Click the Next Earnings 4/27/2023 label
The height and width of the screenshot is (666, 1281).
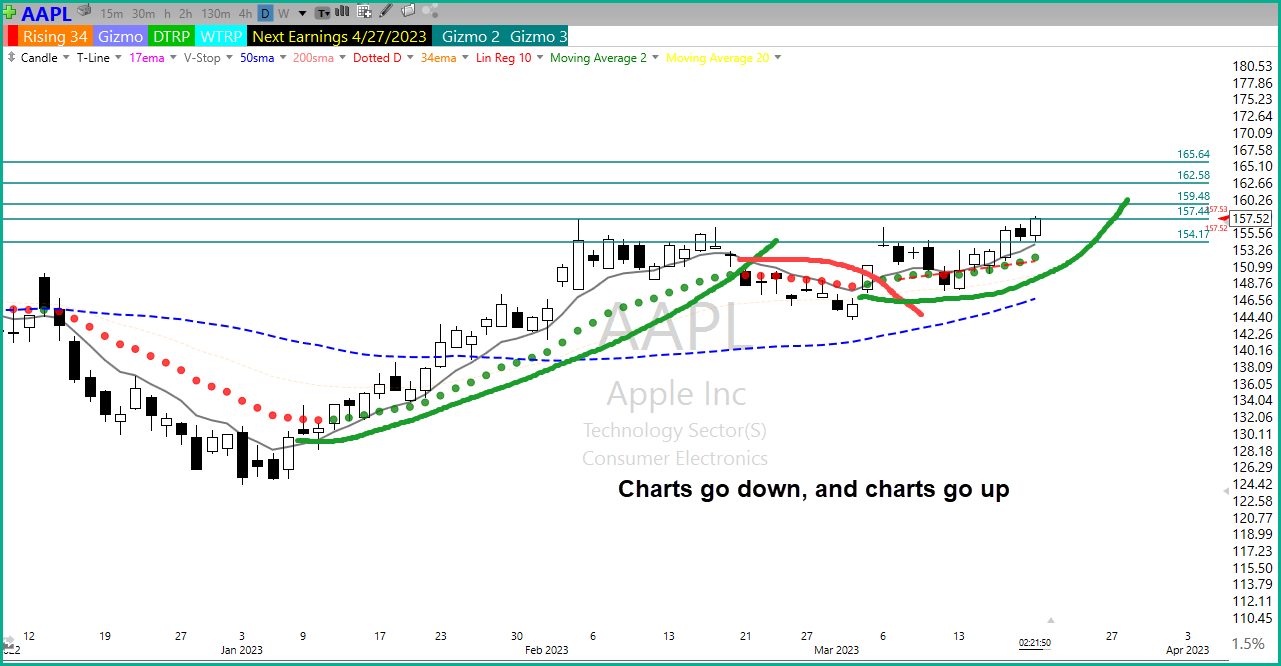(340, 36)
